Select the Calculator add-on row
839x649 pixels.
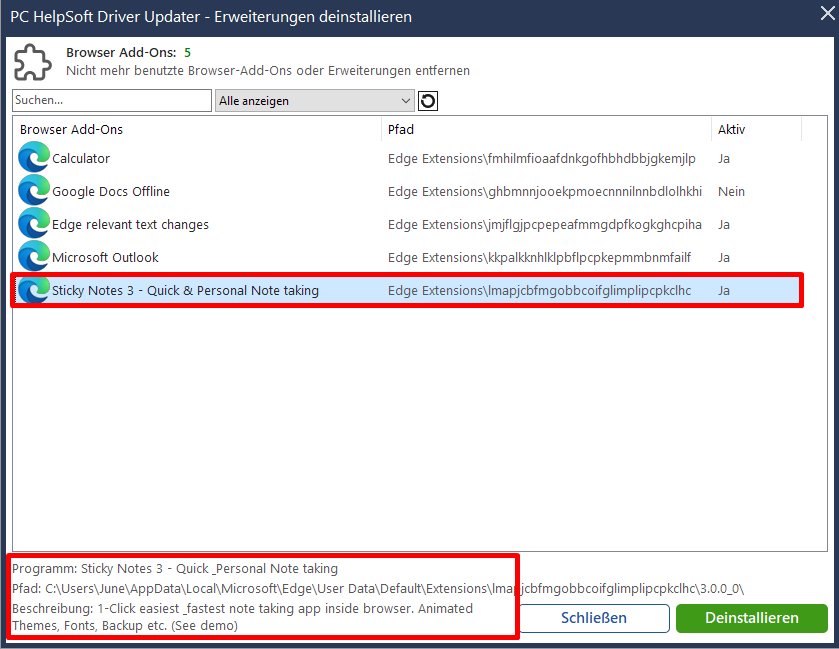pyautogui.click(x=407, y=158)
